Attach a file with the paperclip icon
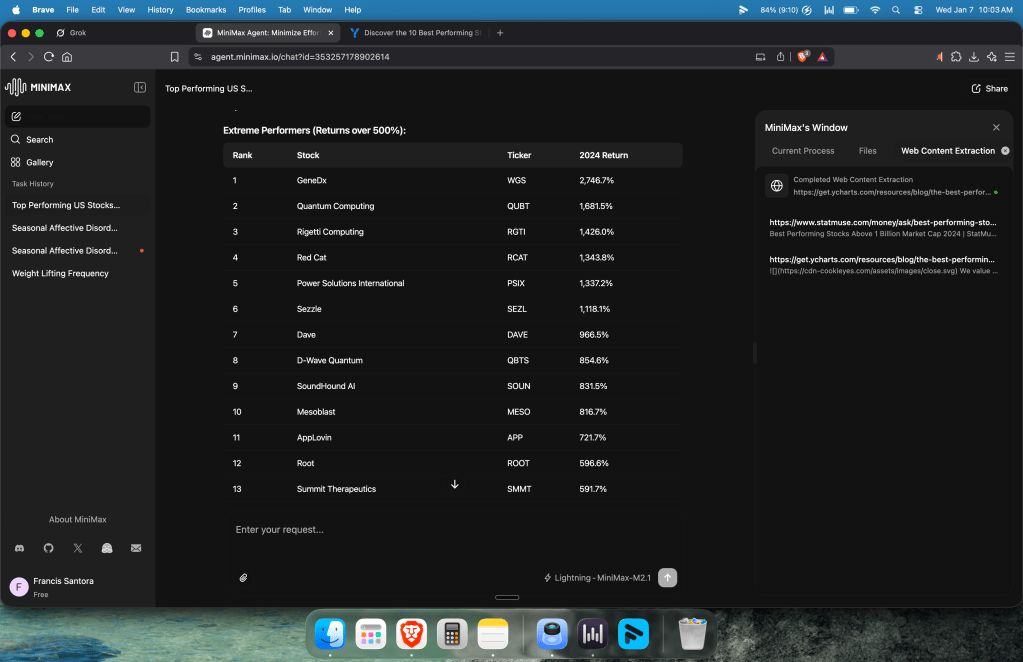The image size is (1023, 662). coord(243,577)
